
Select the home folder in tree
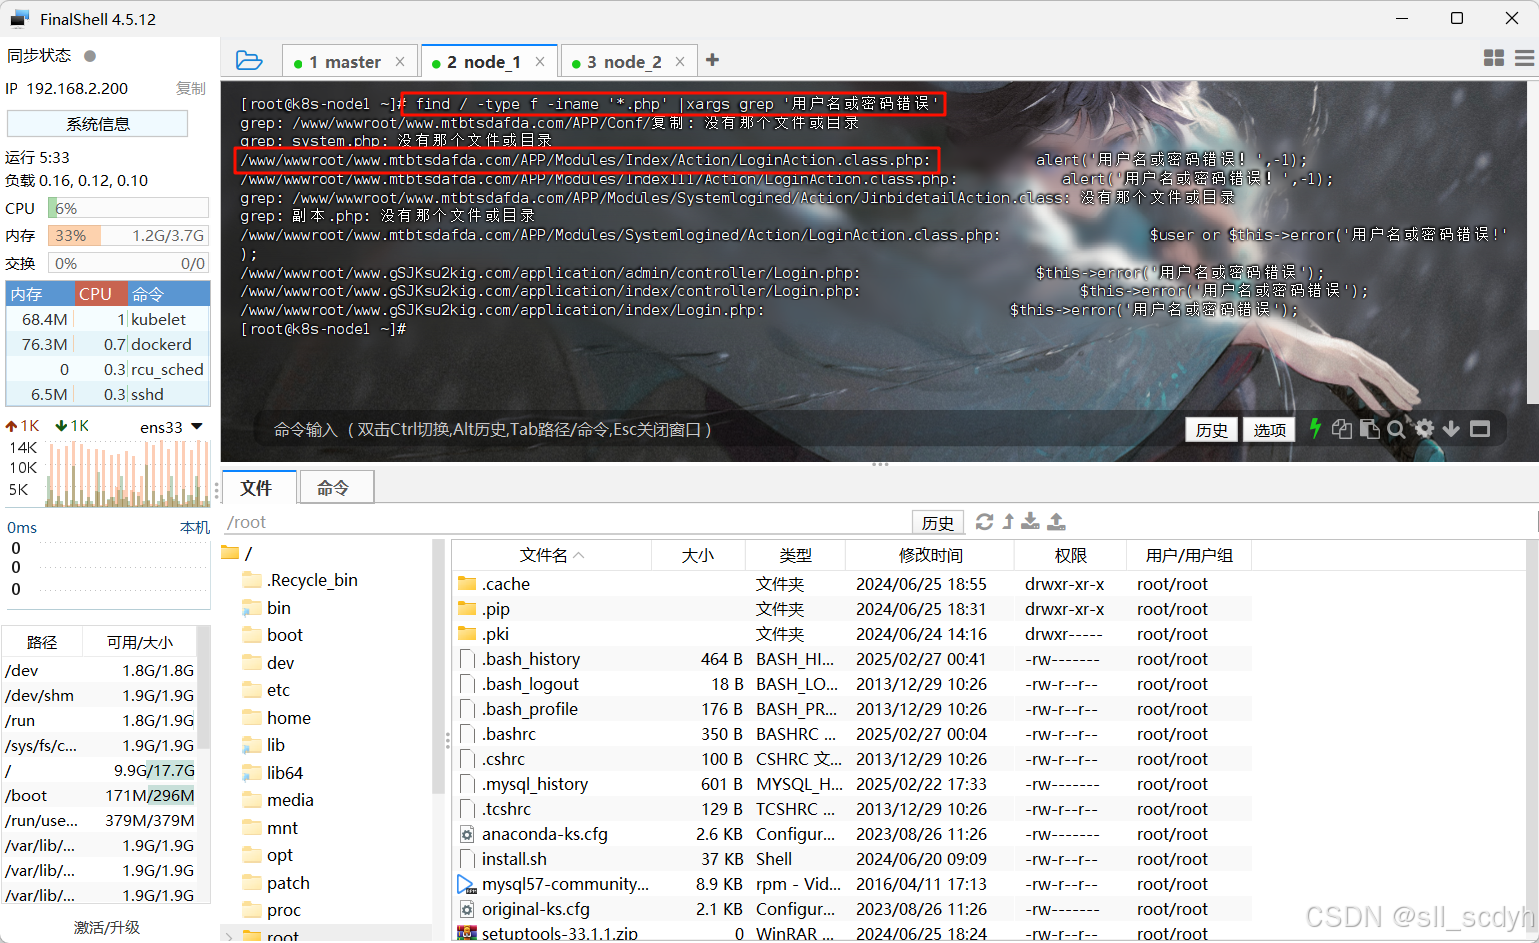pyautogui.click(x=288, y=718)
